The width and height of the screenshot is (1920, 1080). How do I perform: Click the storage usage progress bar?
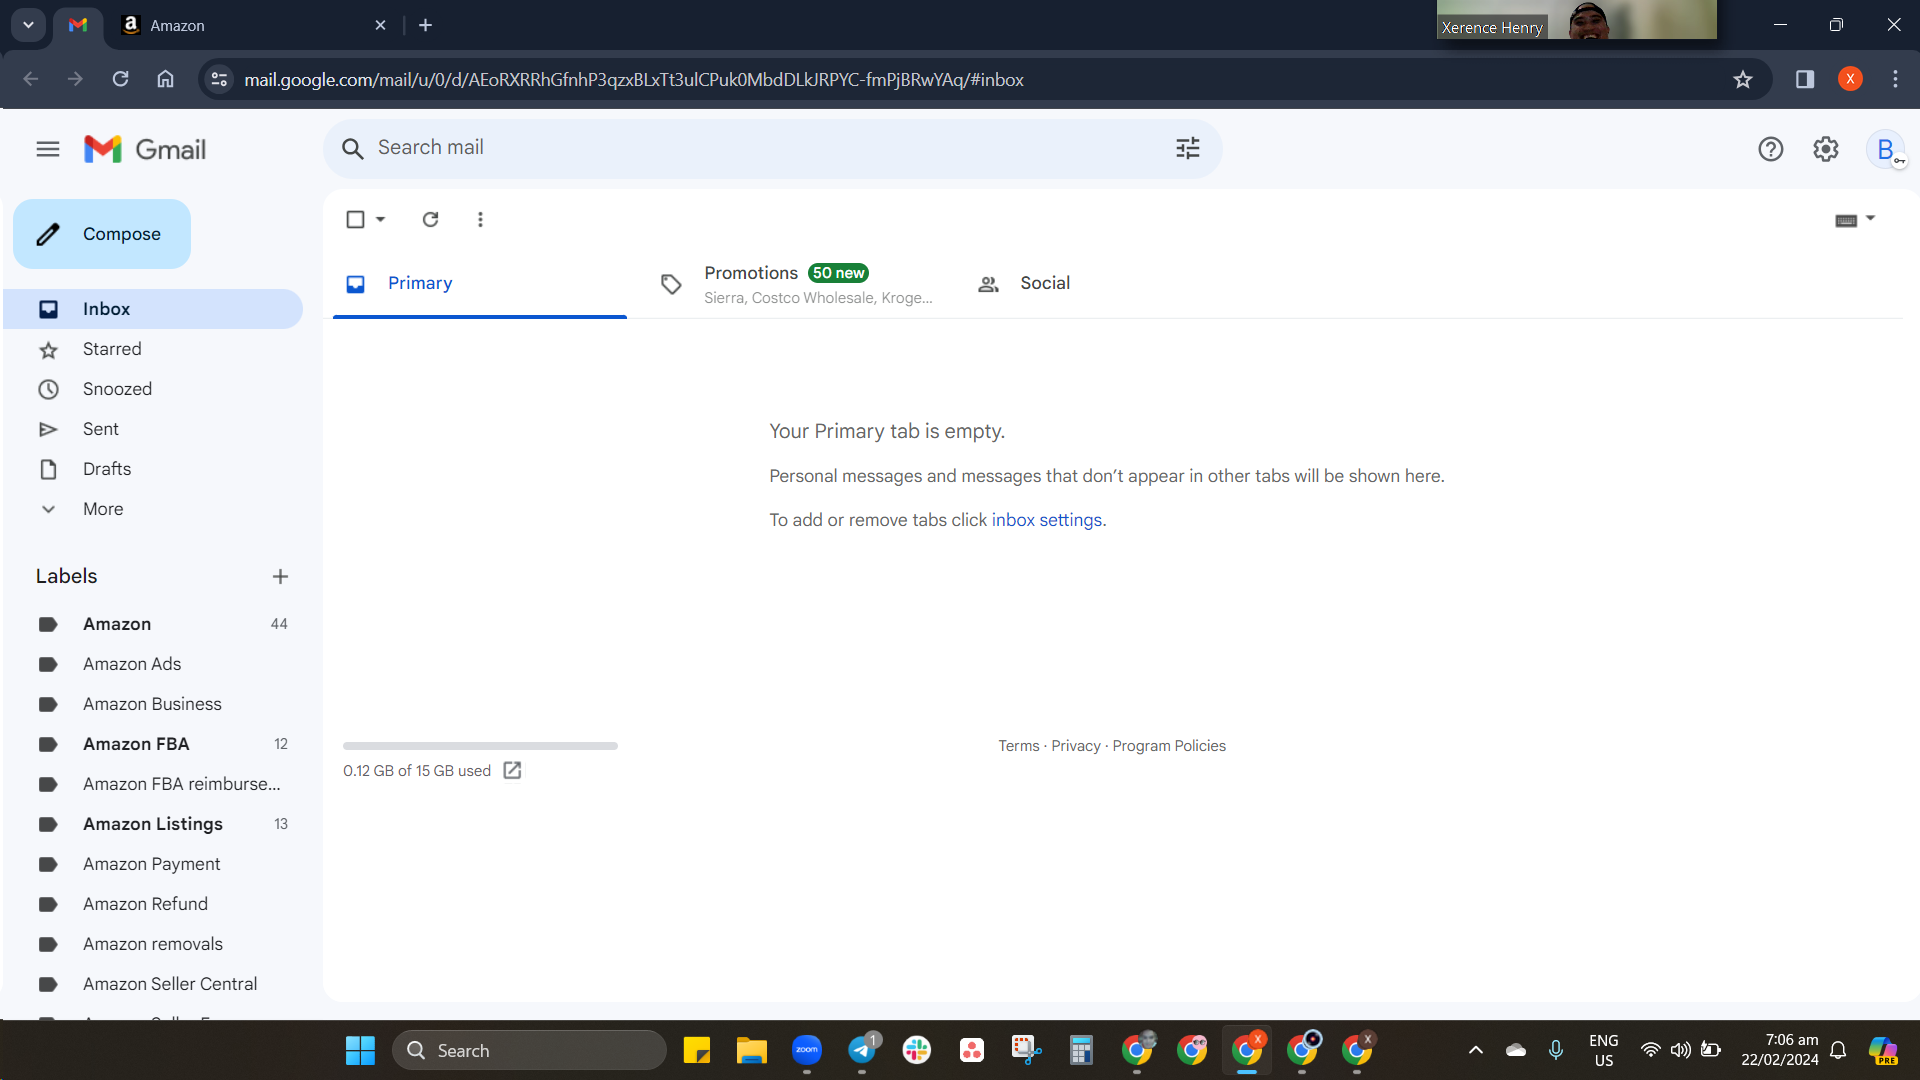point(480,746)
